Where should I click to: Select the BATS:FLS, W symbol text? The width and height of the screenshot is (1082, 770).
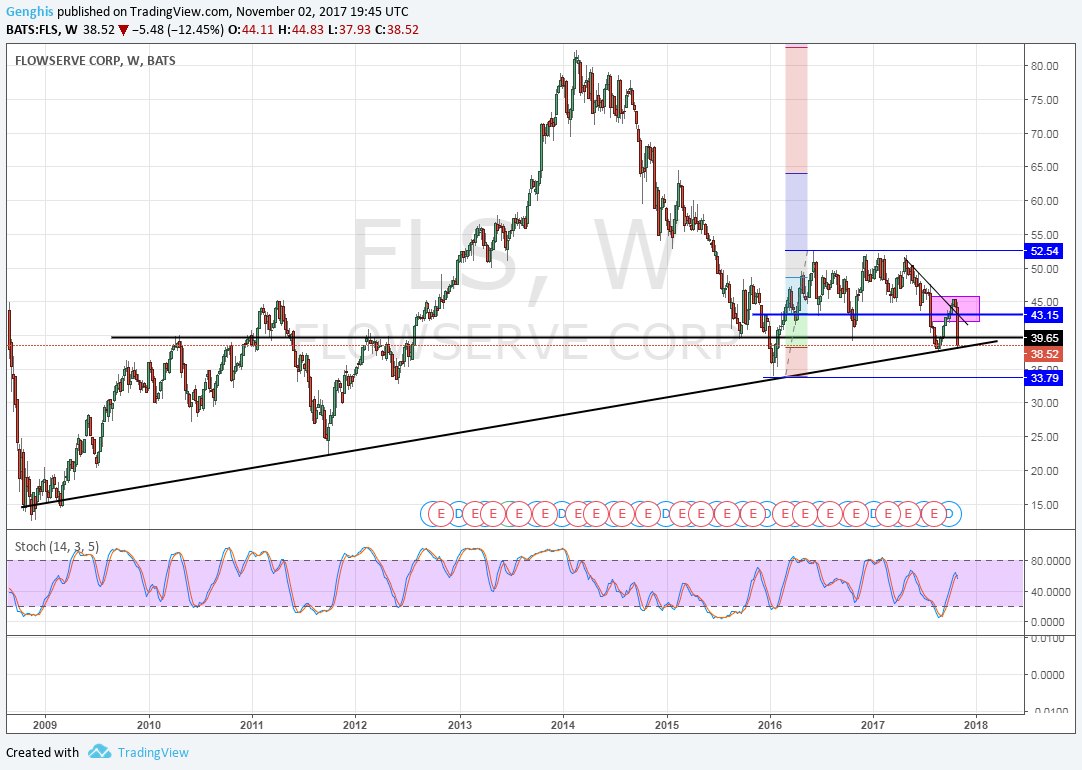pyautogui.click(x=41, y=30)
